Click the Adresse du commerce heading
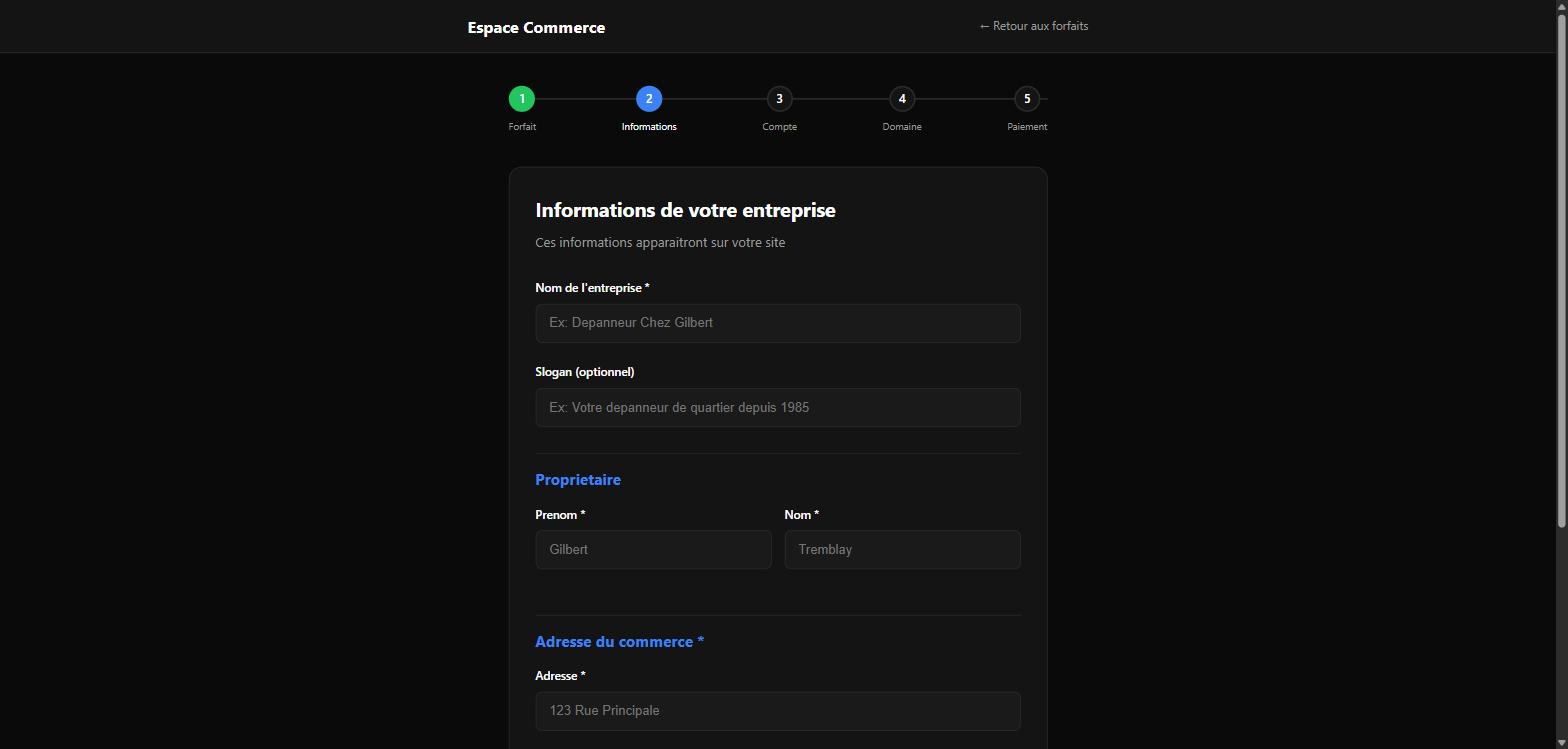1568x749 pixels. point(619,642)
